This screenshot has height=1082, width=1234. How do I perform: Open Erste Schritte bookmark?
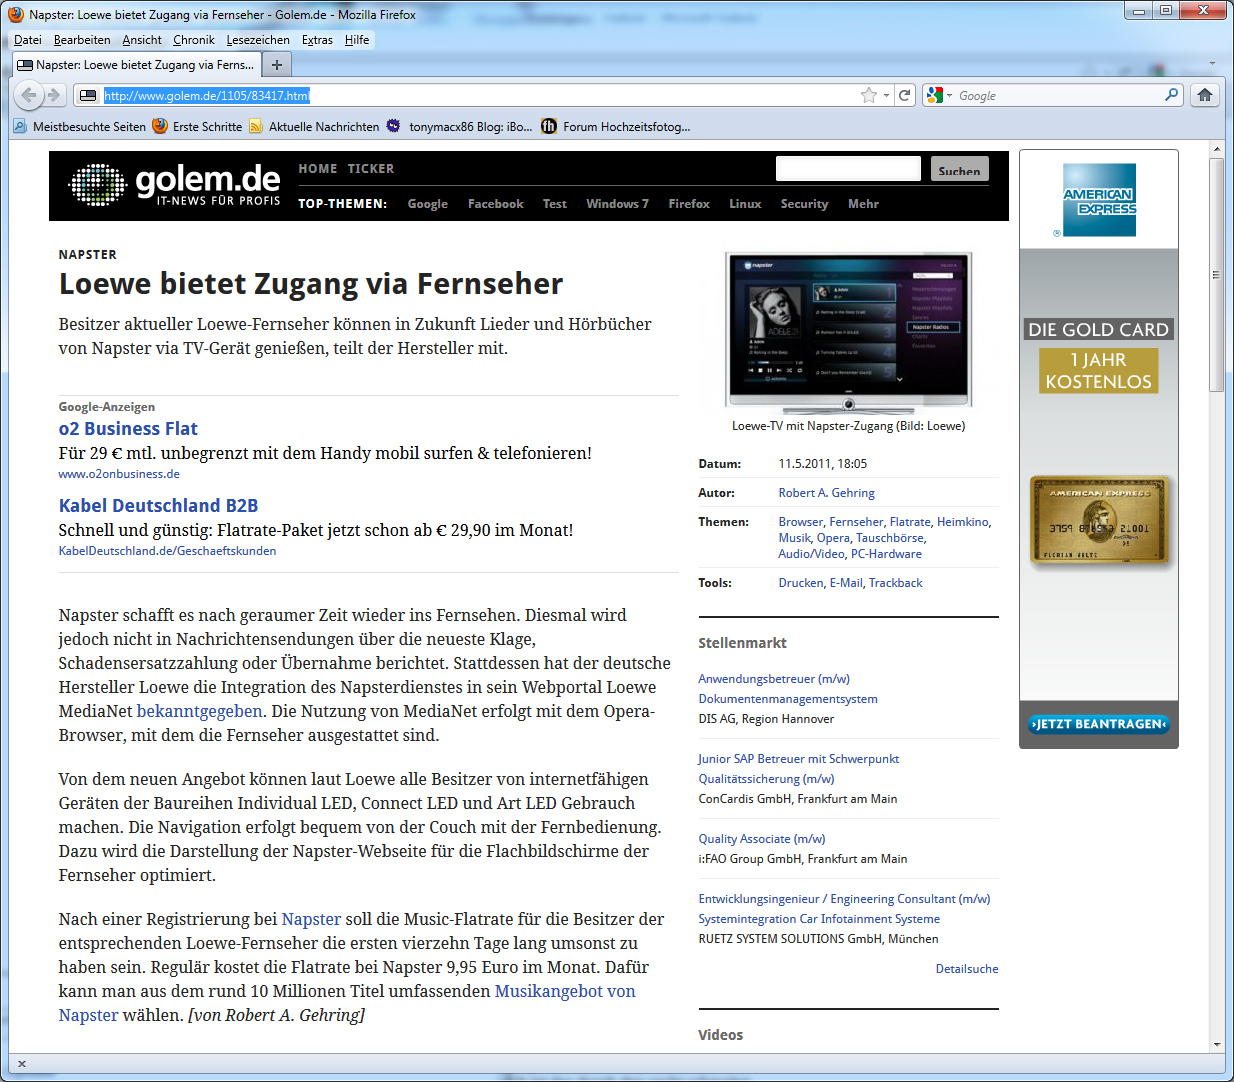click(197, 126)
